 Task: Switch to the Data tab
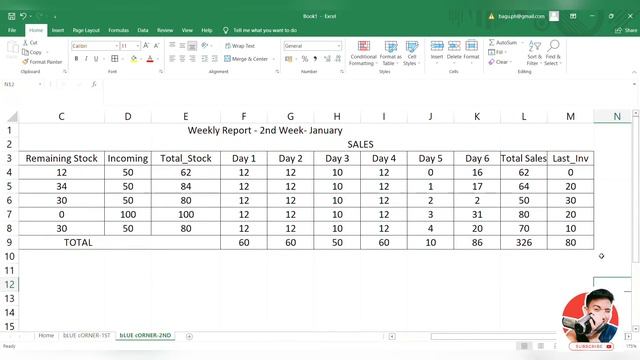click(143, 30)
